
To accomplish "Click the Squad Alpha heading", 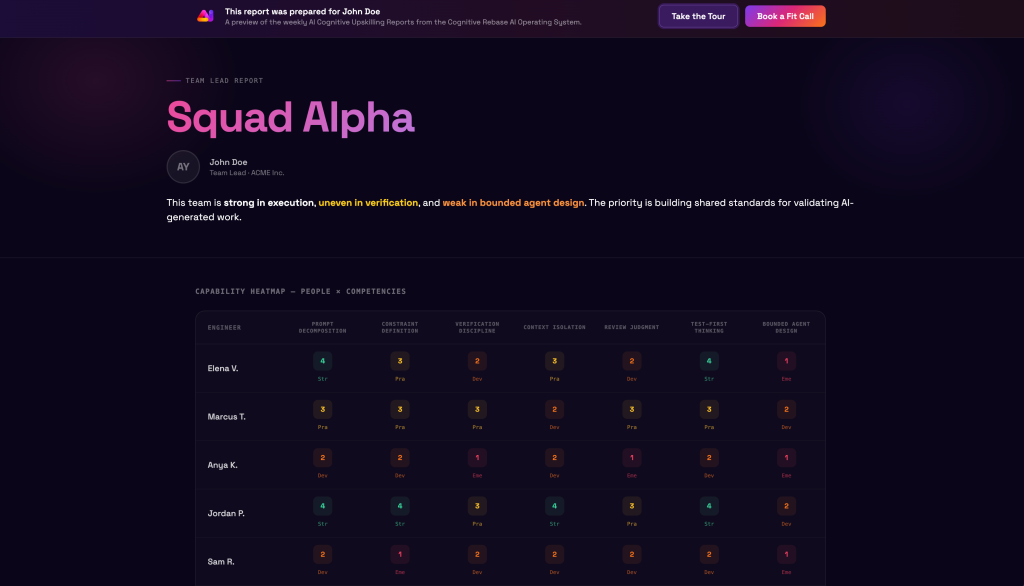I will (290, 117).
